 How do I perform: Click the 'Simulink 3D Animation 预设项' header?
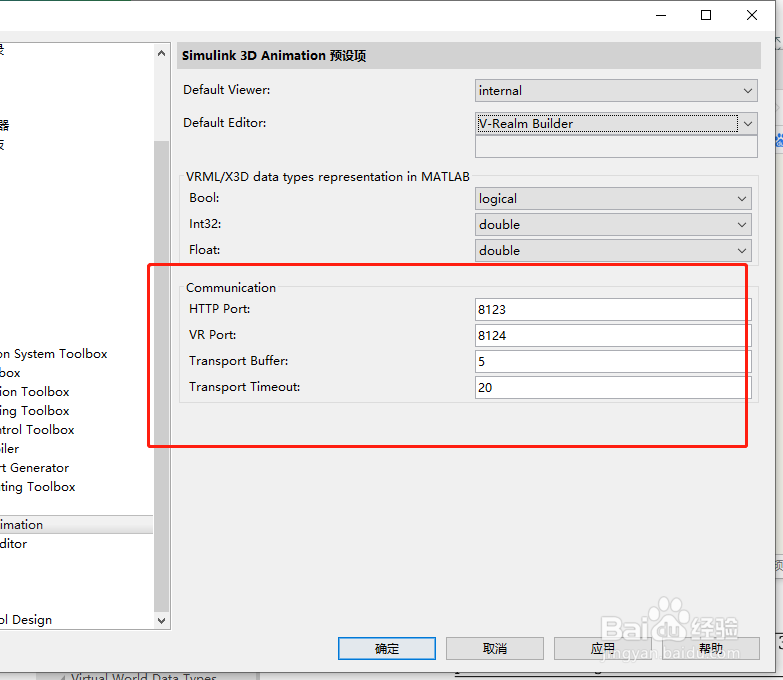[x=274, y=55]
